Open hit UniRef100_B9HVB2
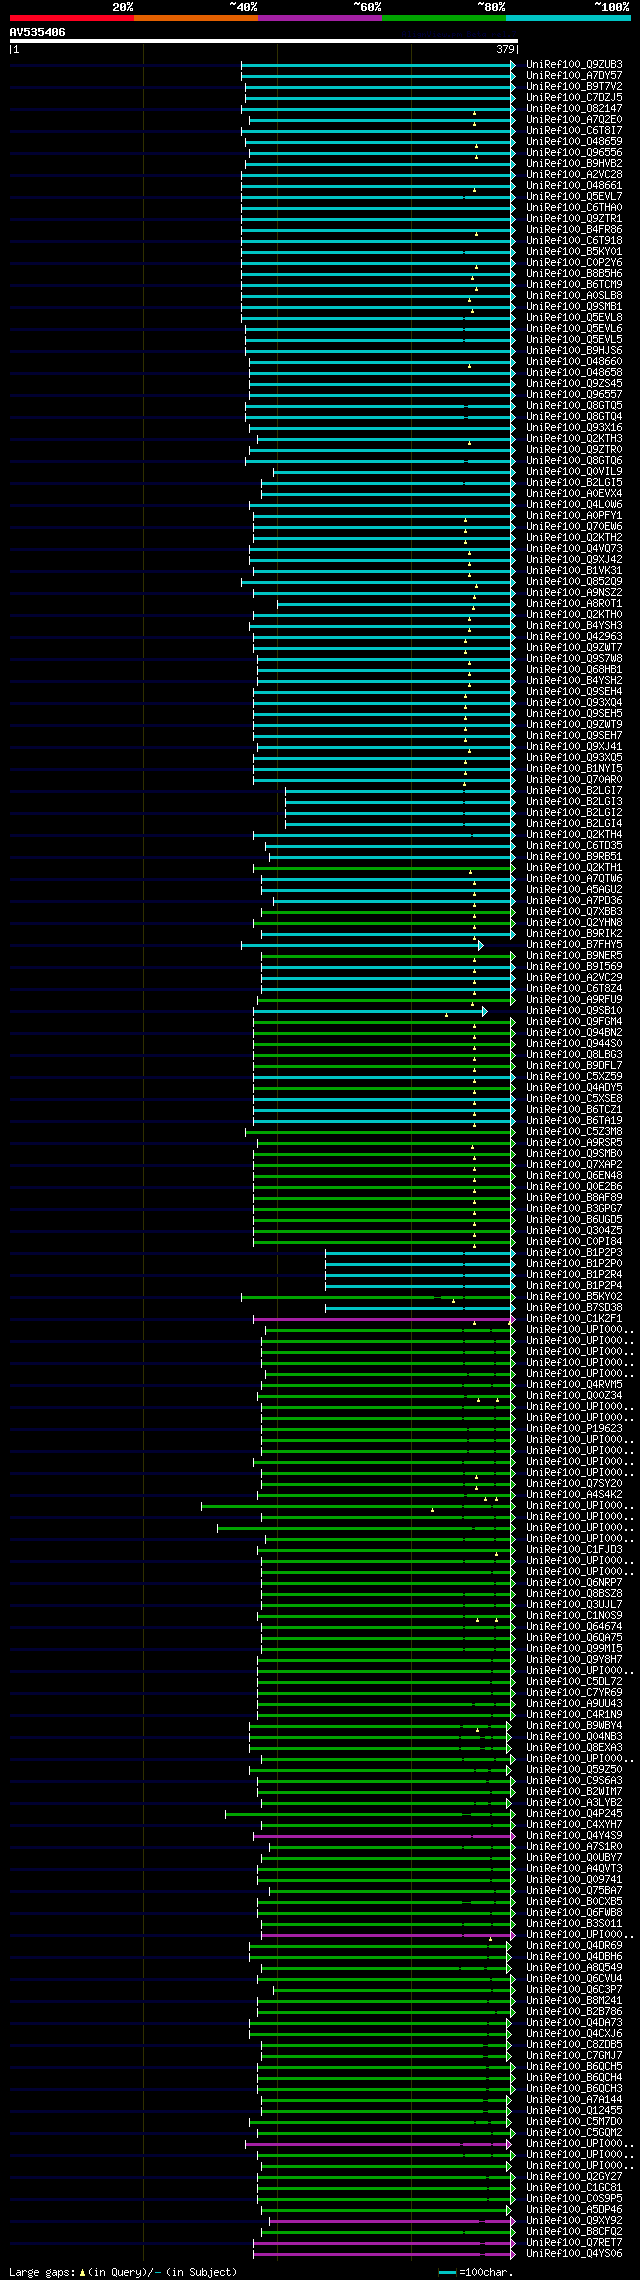Image resolution: width=640 pixels, height=2280 pixels. coord(574,164)
